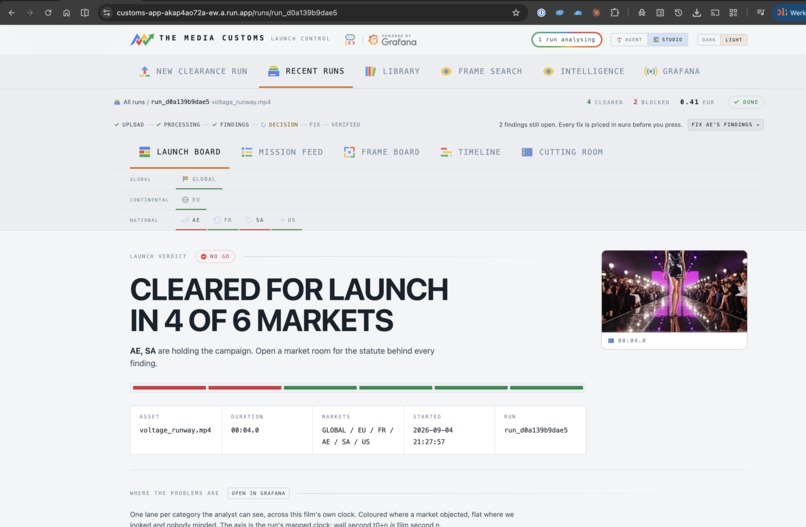
Task: Switch to the Mission Feed view
Action: [x=282, y=152]
